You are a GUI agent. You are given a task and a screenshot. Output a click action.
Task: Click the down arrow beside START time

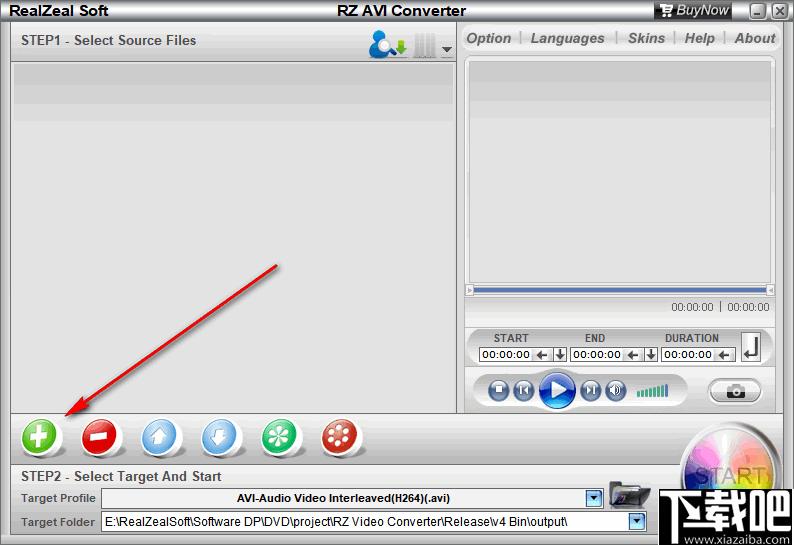tap(560, 355)
